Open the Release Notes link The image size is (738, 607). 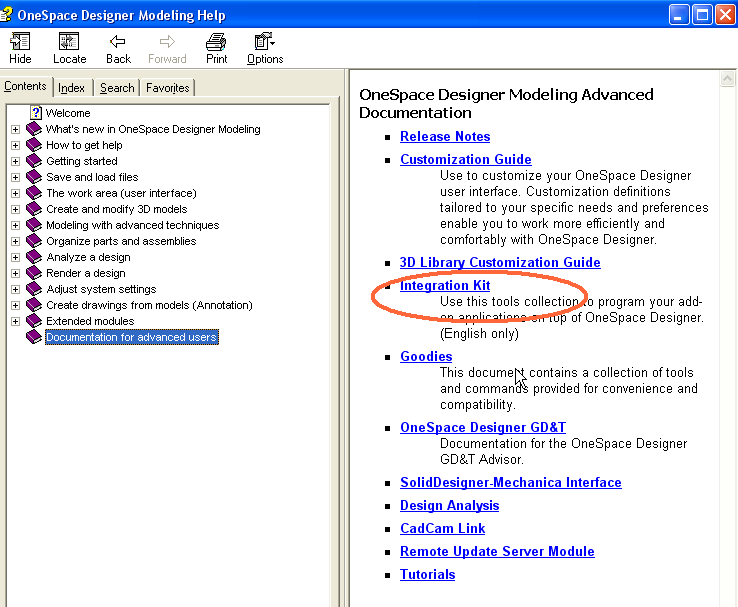[x=445, y=136]
